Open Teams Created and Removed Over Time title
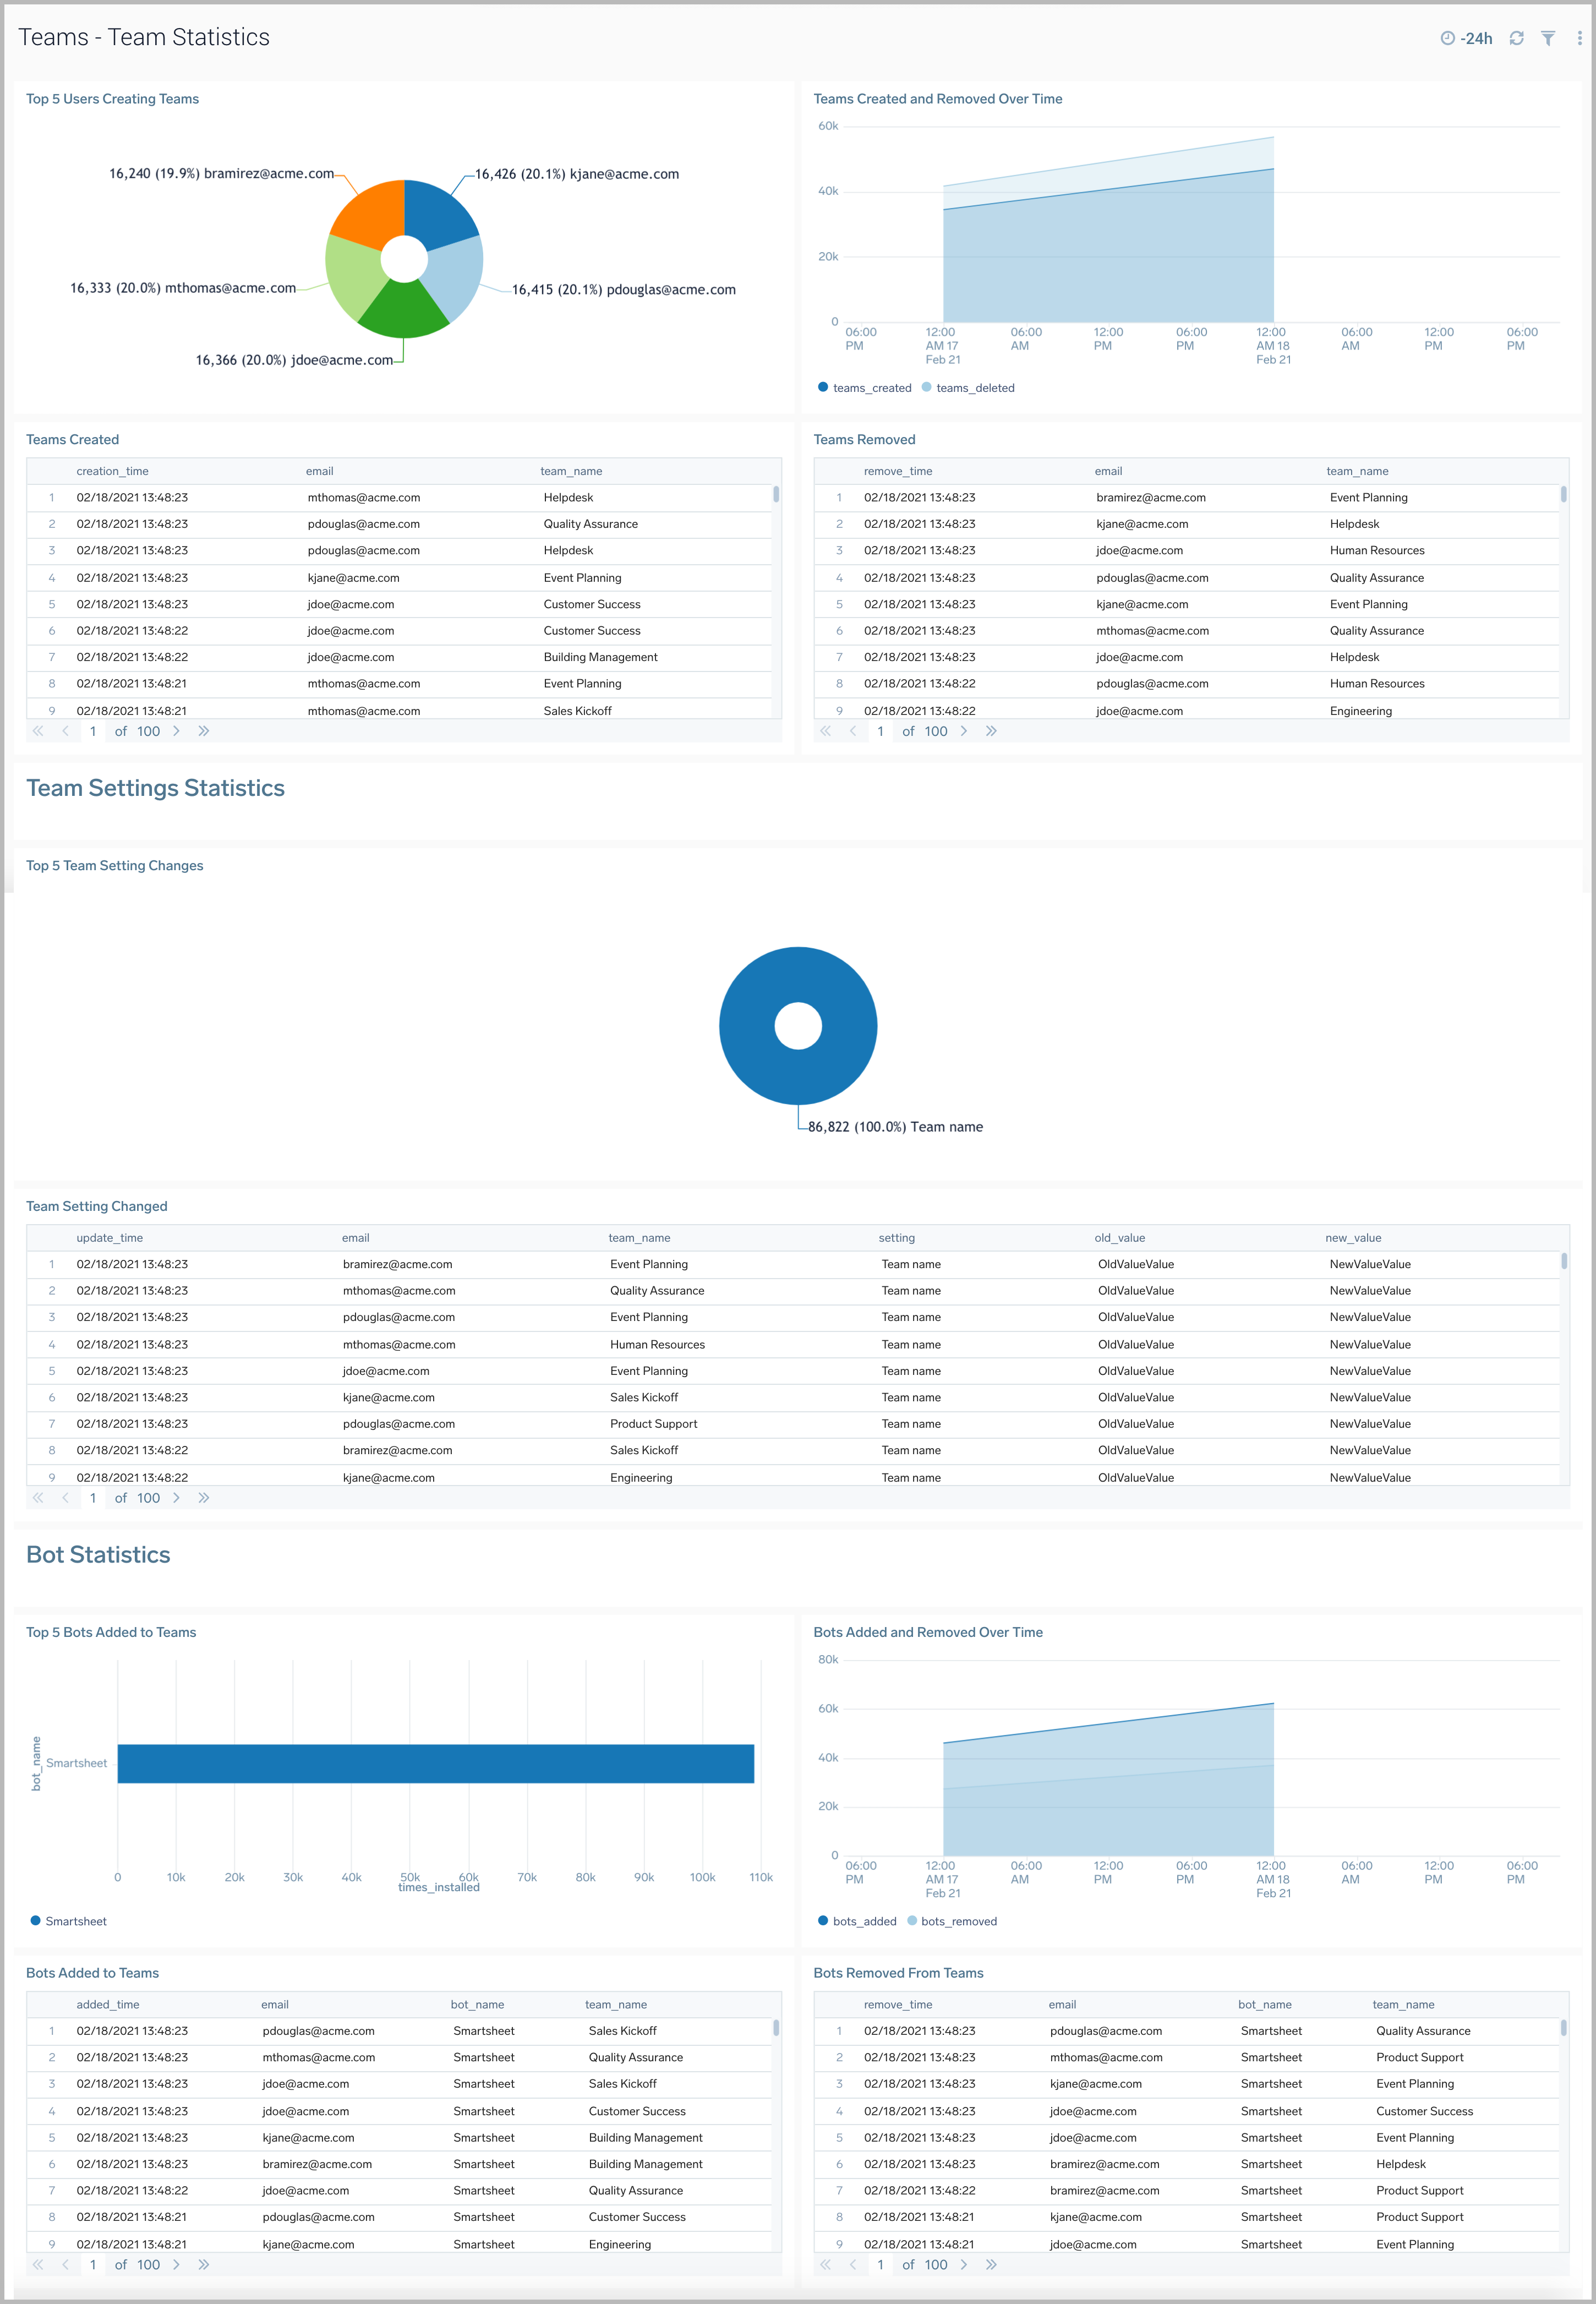 pyautogui.click(x=938, y=99)
